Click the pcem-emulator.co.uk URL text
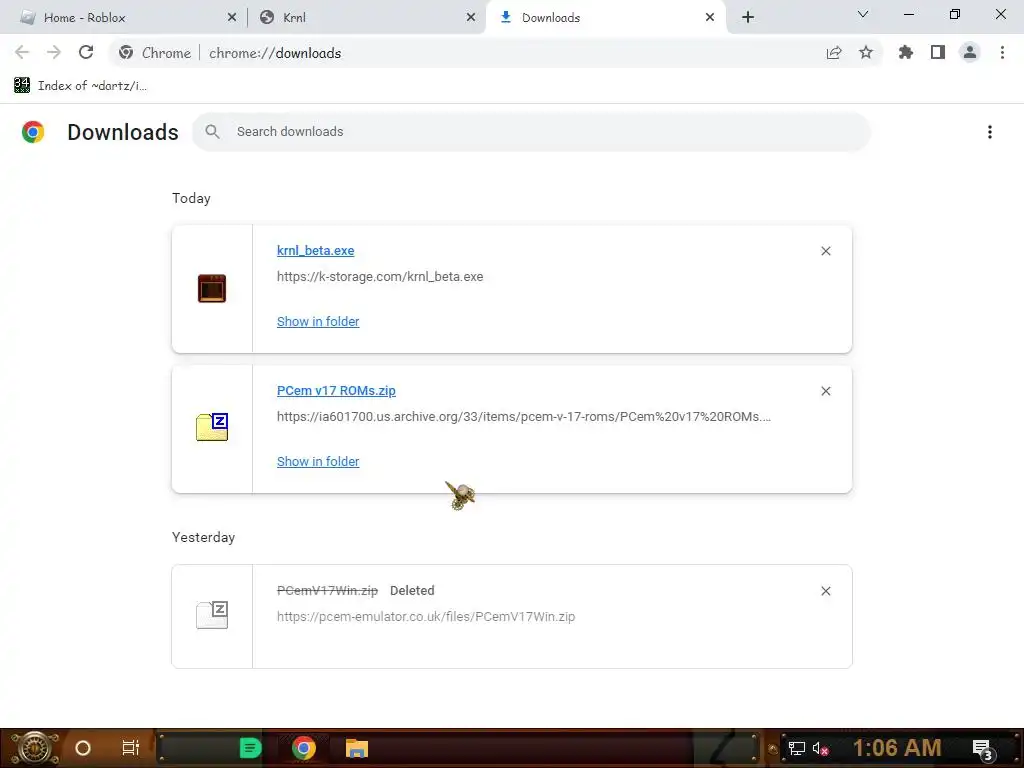This screenshot has height=768, width=1024. pos(426,616)
